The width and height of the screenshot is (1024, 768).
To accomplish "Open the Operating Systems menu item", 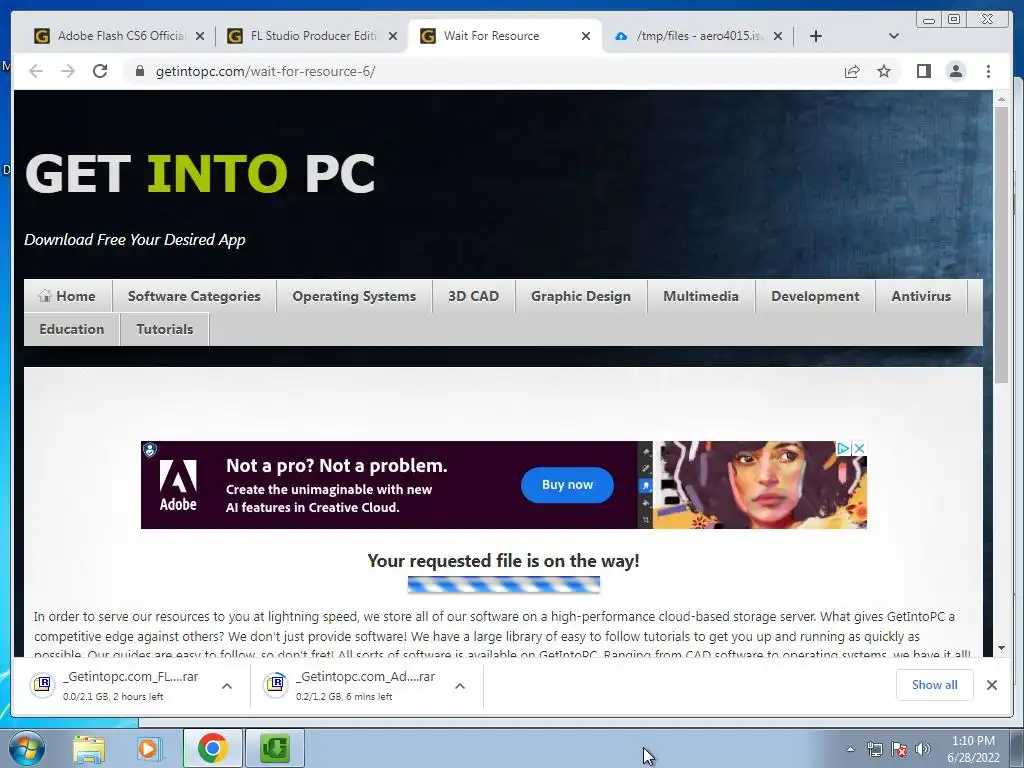I will pyautogui.click(x=354, y=296).
